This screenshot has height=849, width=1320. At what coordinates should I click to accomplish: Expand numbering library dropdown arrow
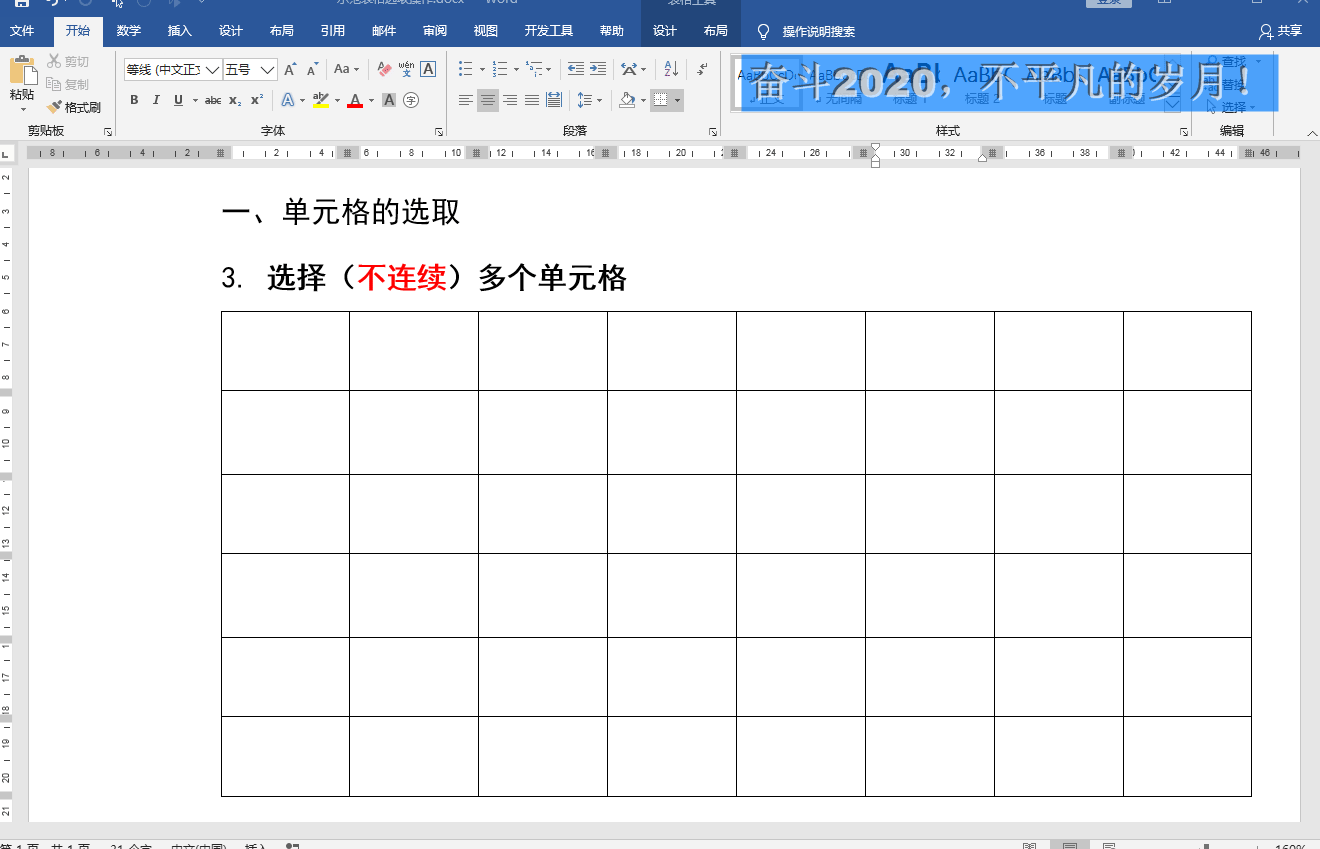pyautogui.click(x=516, y=70)
